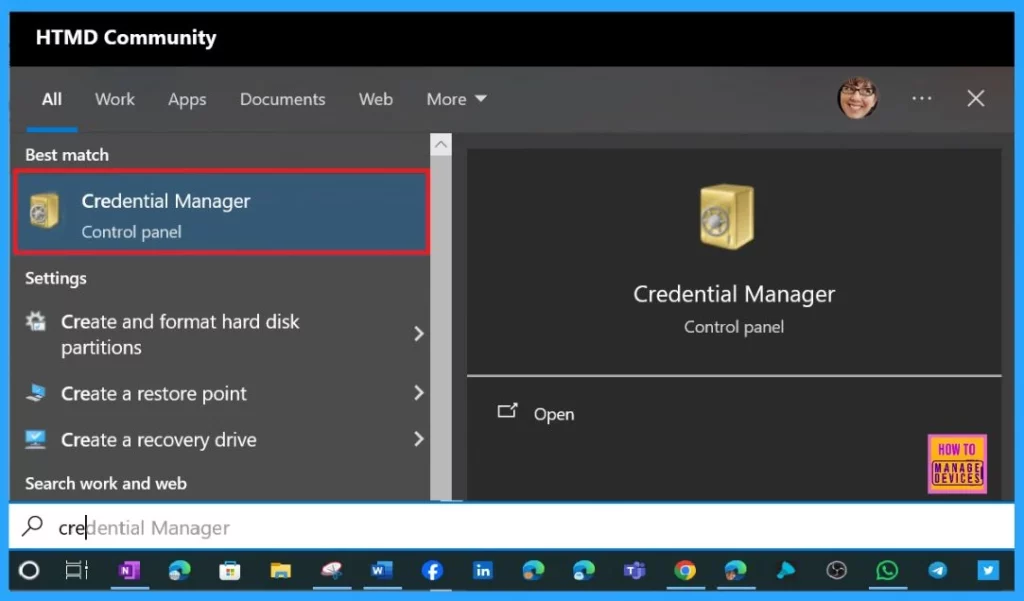This screenshot has height=601, width=1024.
Task: Click Control panel subtitle in preview pane
Action: click(x=734, y=327)
